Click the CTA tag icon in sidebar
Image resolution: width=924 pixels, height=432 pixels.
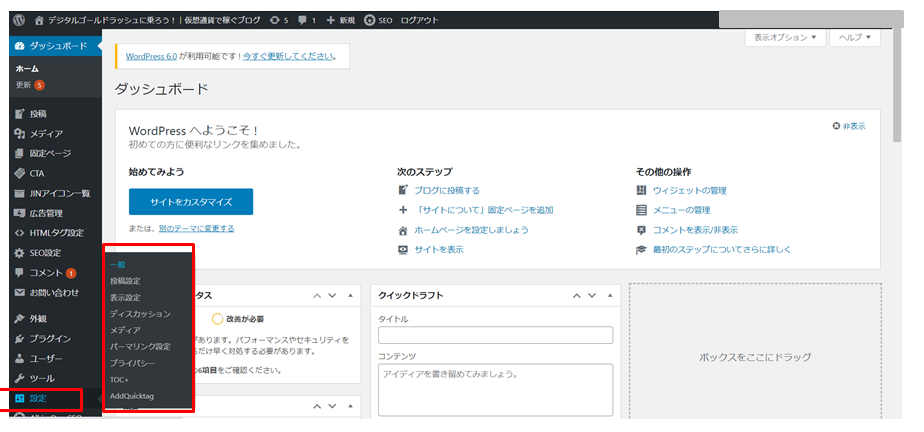click(19, 173)
